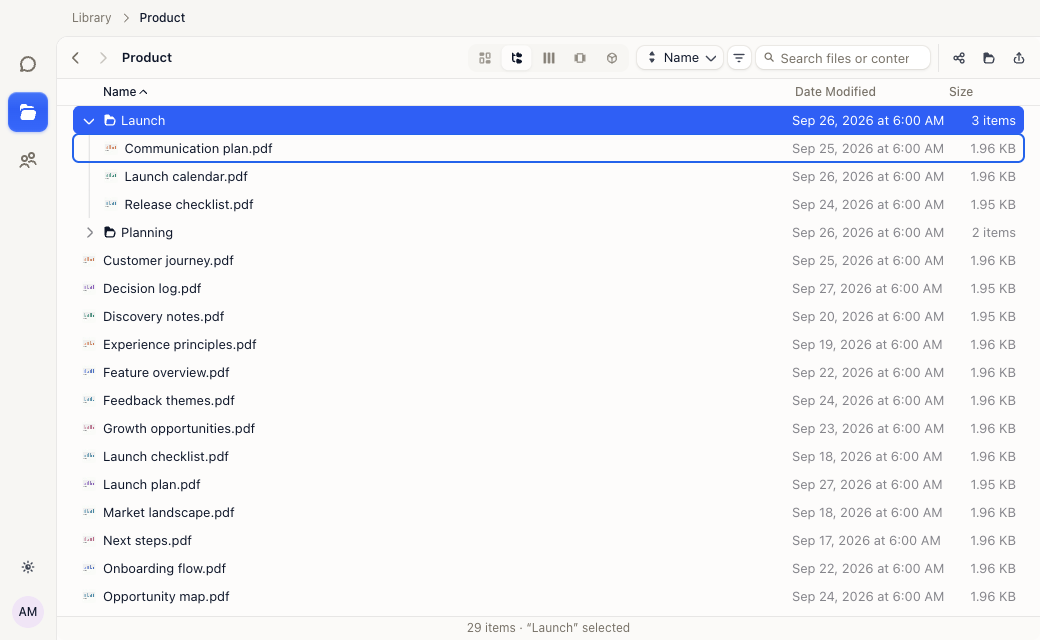Switch to column view
The image size is (1040, 640).
pyautogui.click(x=549, y=58)
